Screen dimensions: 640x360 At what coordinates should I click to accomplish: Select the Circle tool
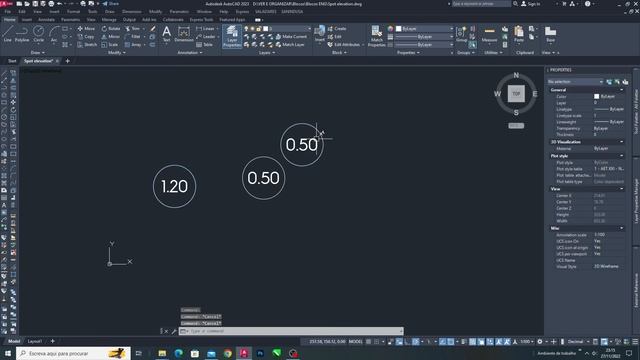[38, 33]
